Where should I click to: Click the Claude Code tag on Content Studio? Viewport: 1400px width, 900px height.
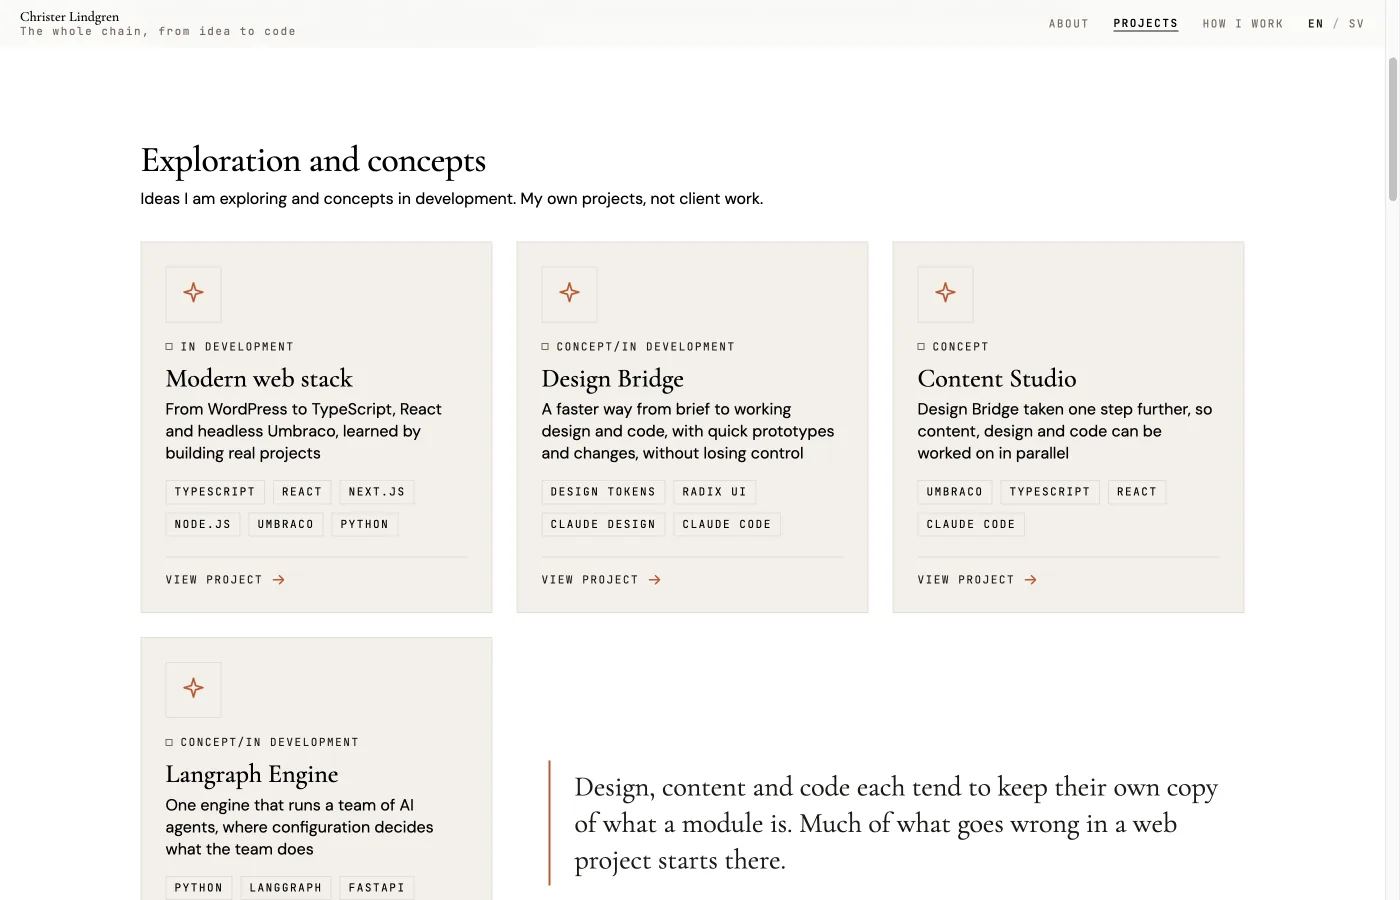pyautogui.click(x=971, y=524)
